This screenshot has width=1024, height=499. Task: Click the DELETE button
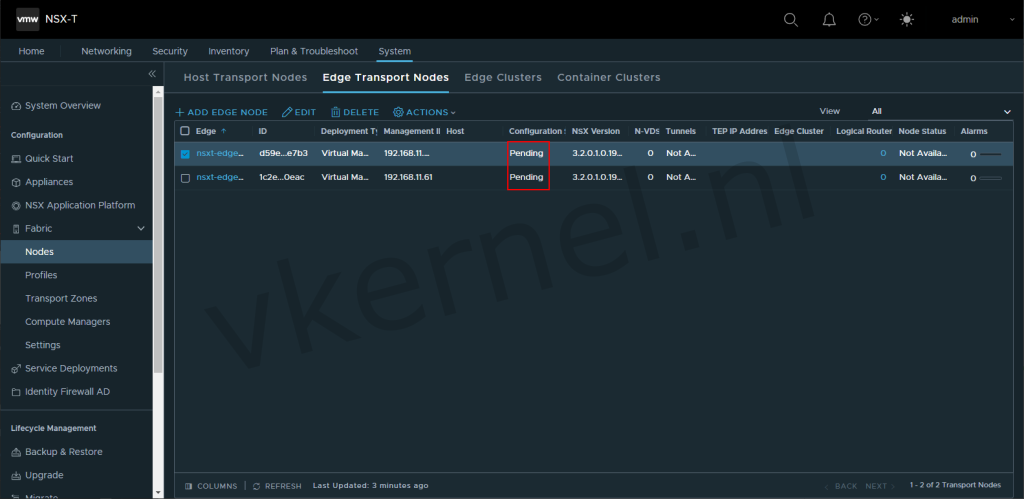pos(355,112)
